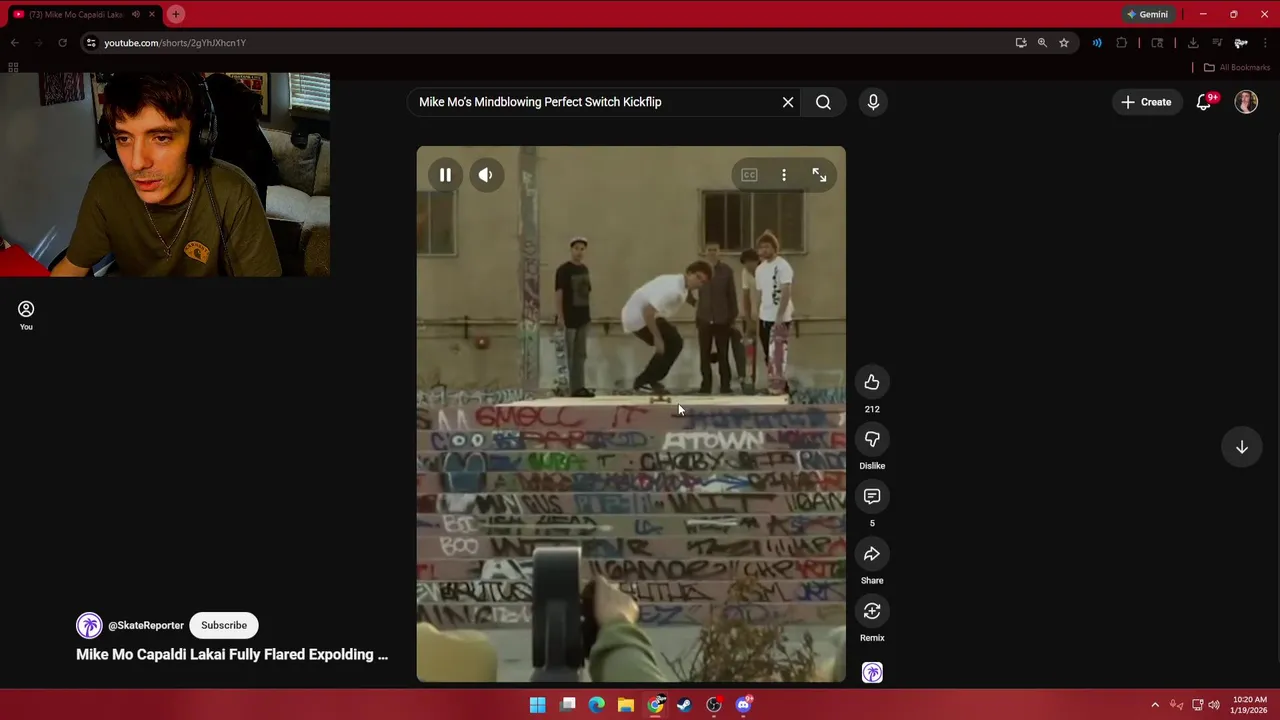Expand the Short to fullscreen
Viewport: 1280px width, 720px height.
(819, 175)
